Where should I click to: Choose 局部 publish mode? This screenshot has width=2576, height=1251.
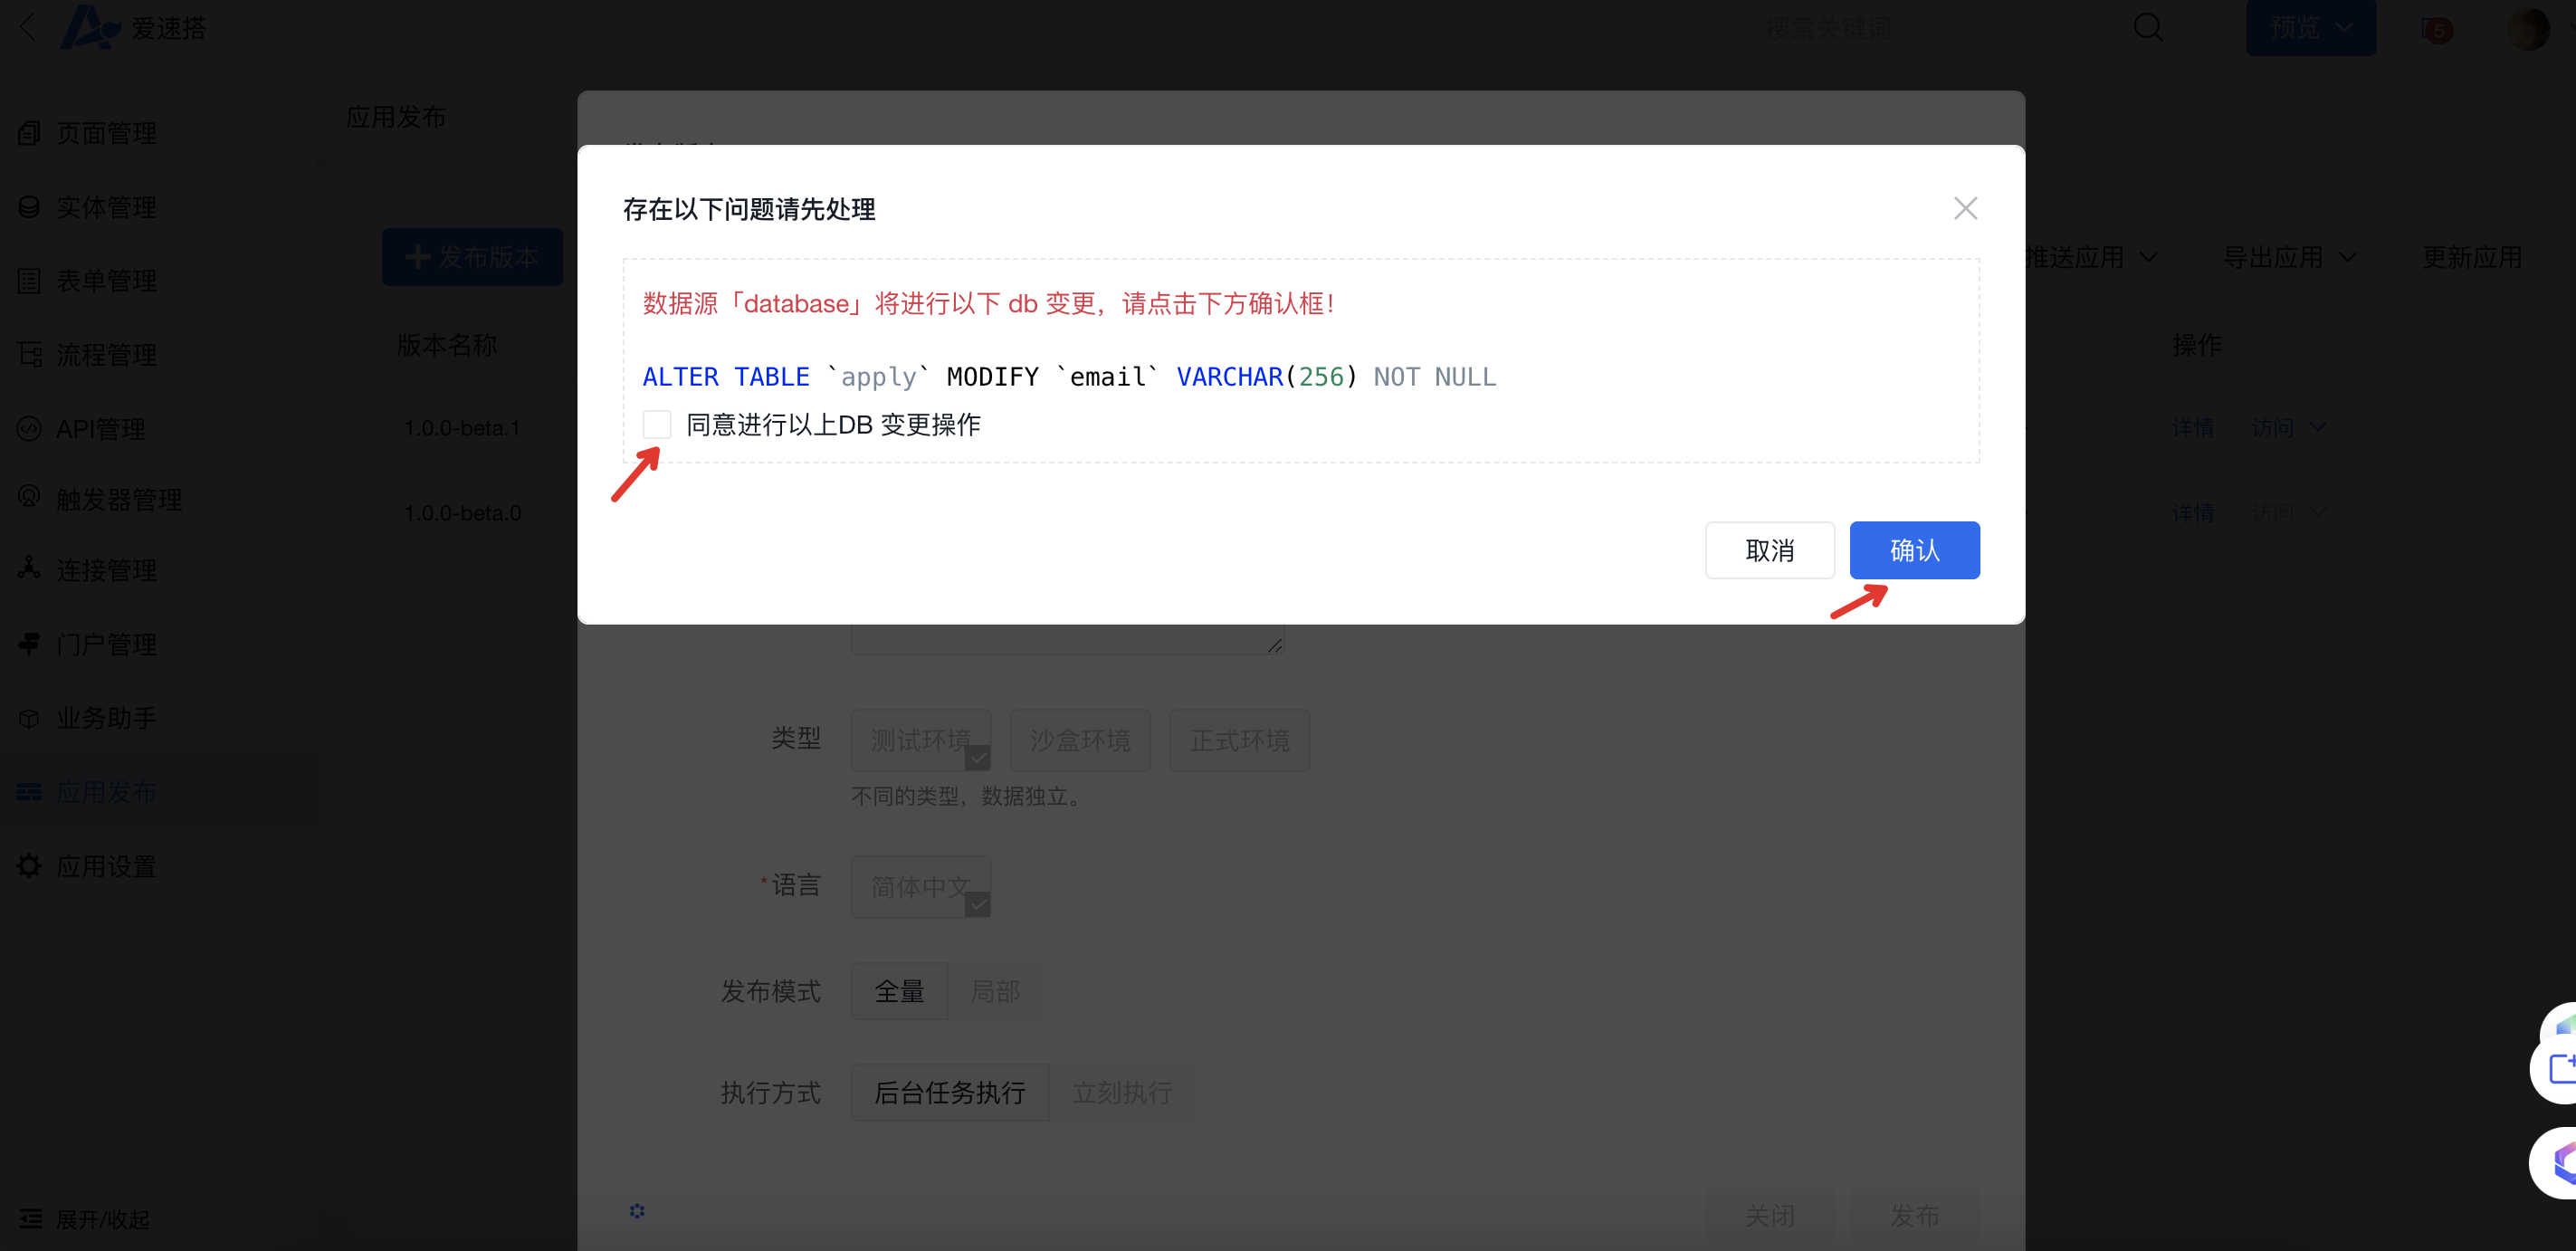[995, 991]
